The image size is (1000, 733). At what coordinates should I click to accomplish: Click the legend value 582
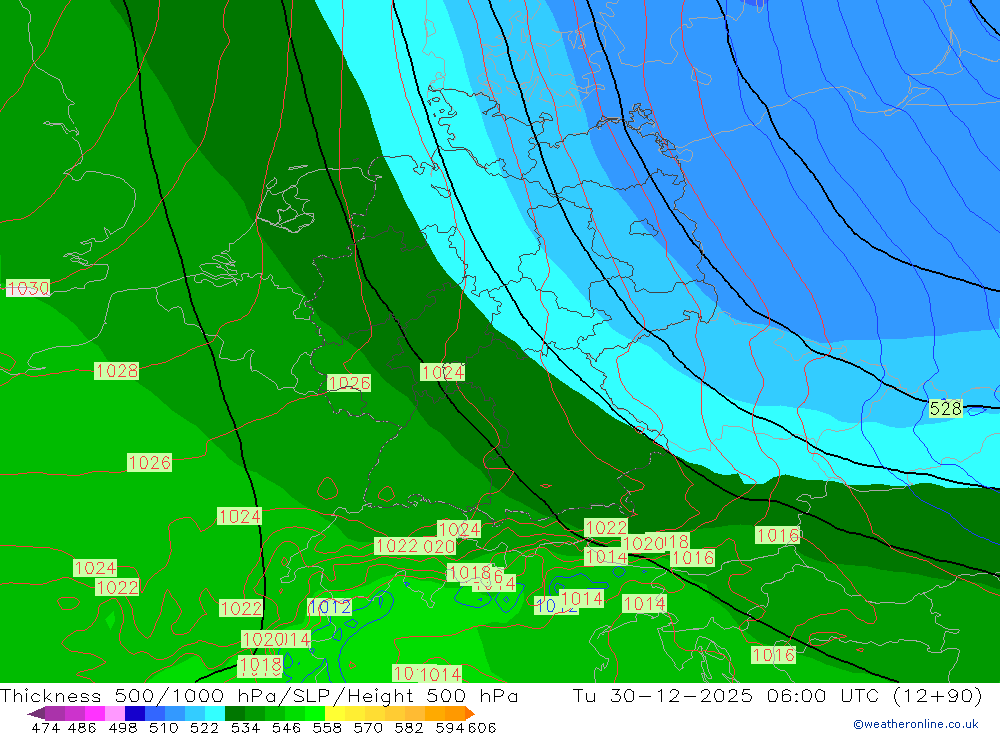[409, 727]
